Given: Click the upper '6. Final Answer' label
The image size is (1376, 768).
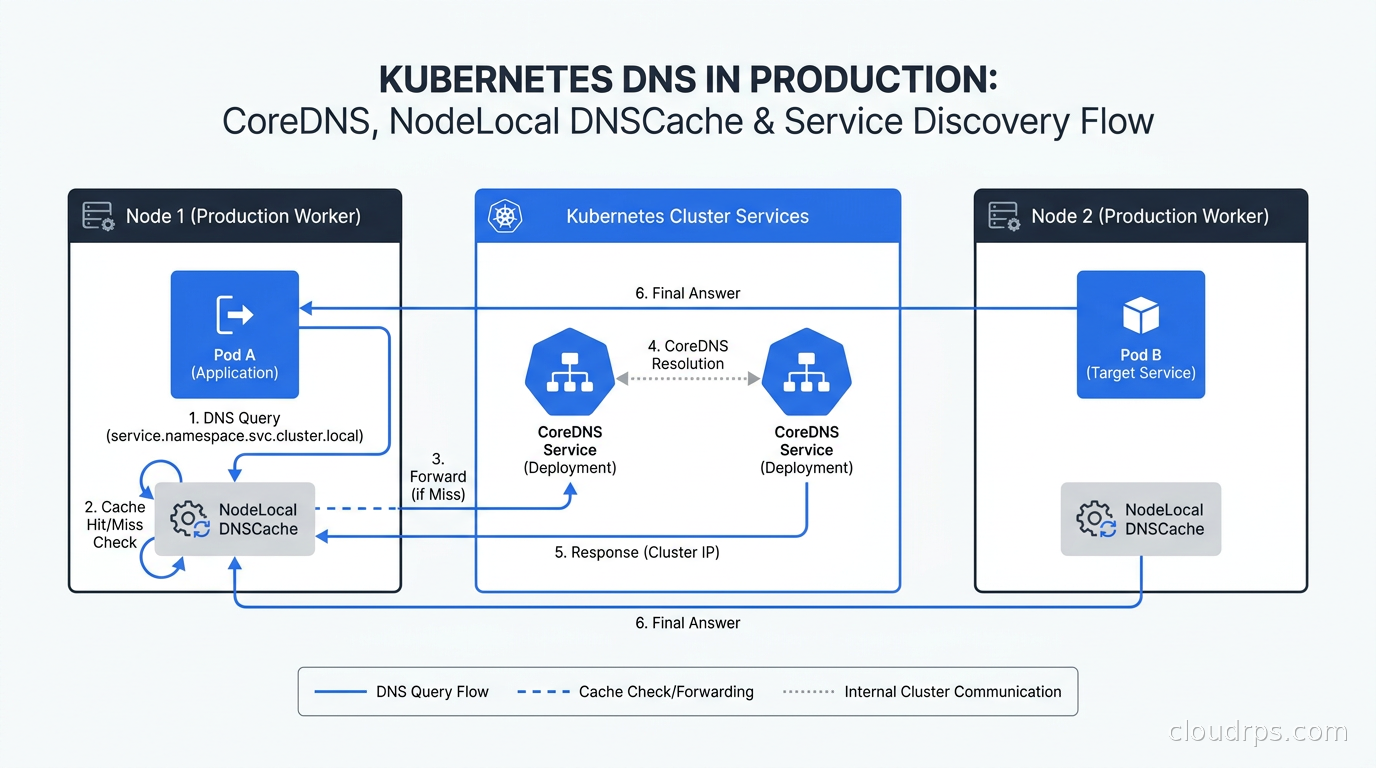Looking at the screenshot, I should pyautogui.click(x=688, y=293).
